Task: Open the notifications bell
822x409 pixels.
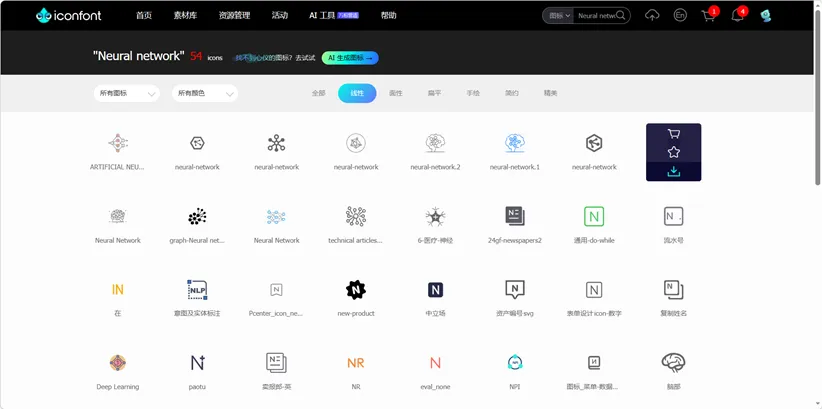Action: [x=738, y=16]
